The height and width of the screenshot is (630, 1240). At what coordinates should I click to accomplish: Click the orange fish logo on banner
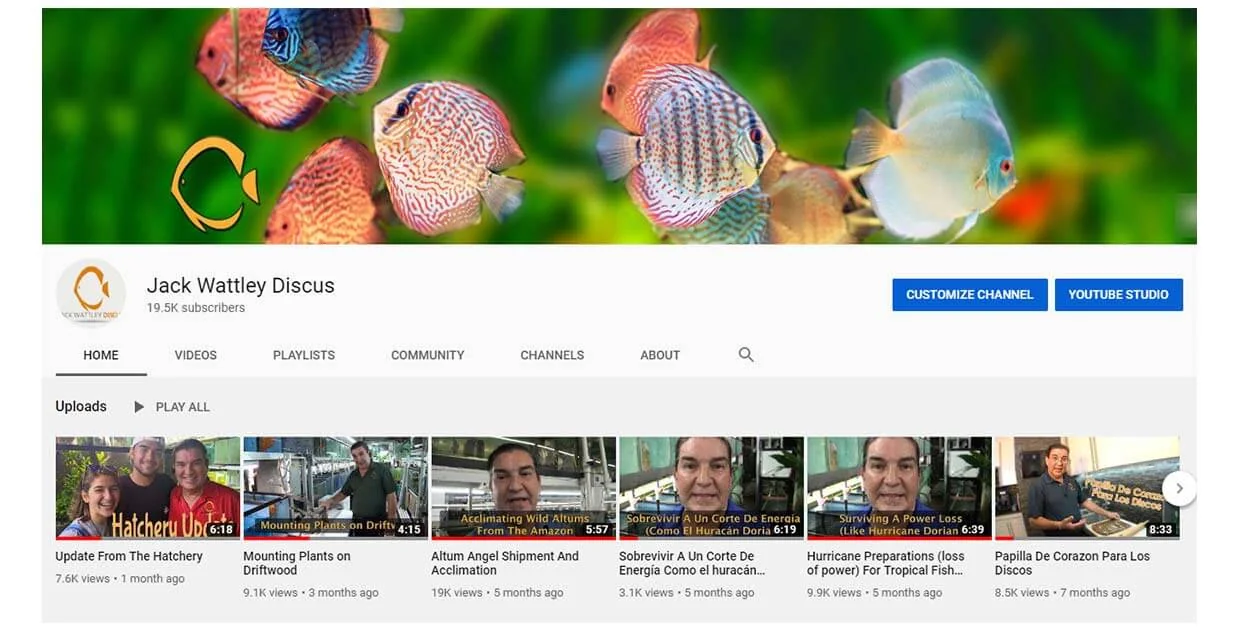click(x=214, y=184)
